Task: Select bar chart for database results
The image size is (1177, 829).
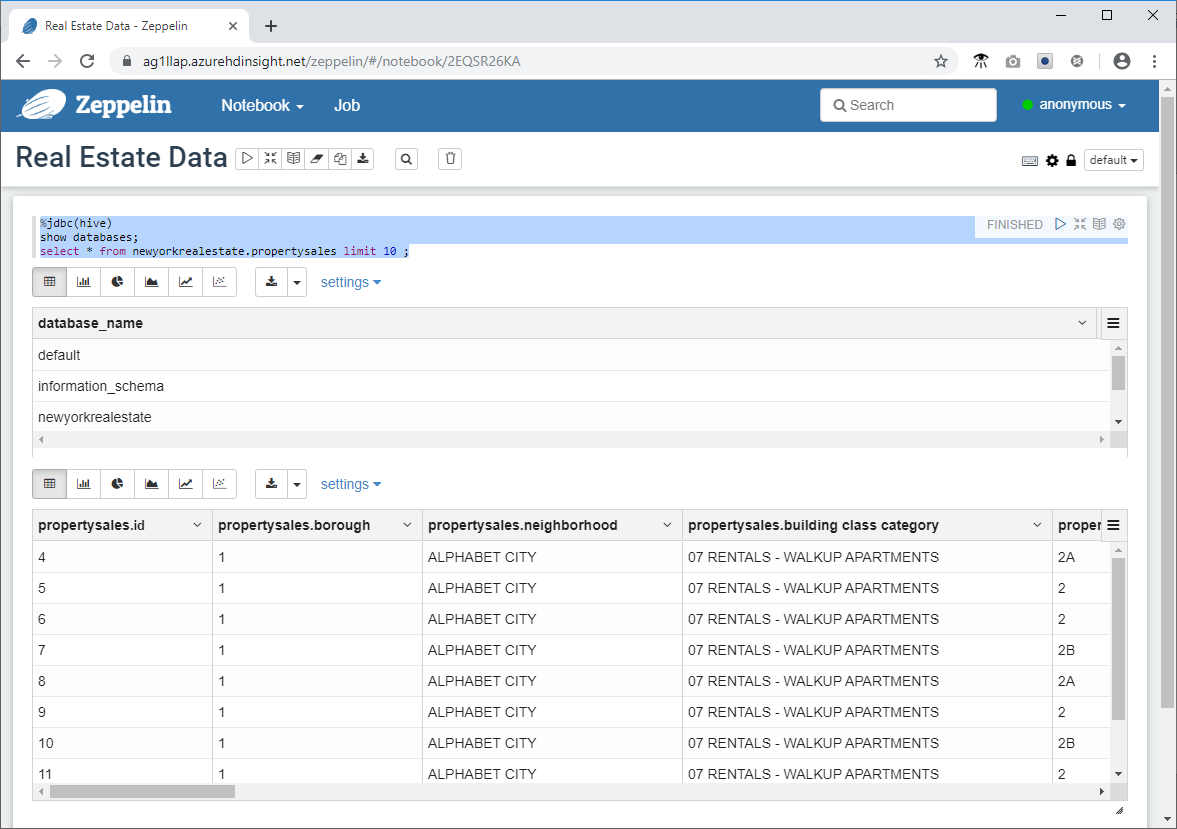Action: pyautogui.click(x=83, y=282)
